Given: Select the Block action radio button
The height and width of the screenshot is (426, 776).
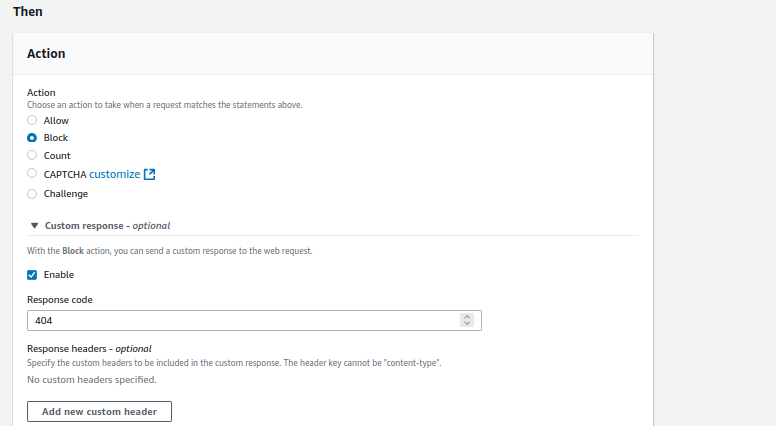Looking at the screenshot, I should point(32,138).
